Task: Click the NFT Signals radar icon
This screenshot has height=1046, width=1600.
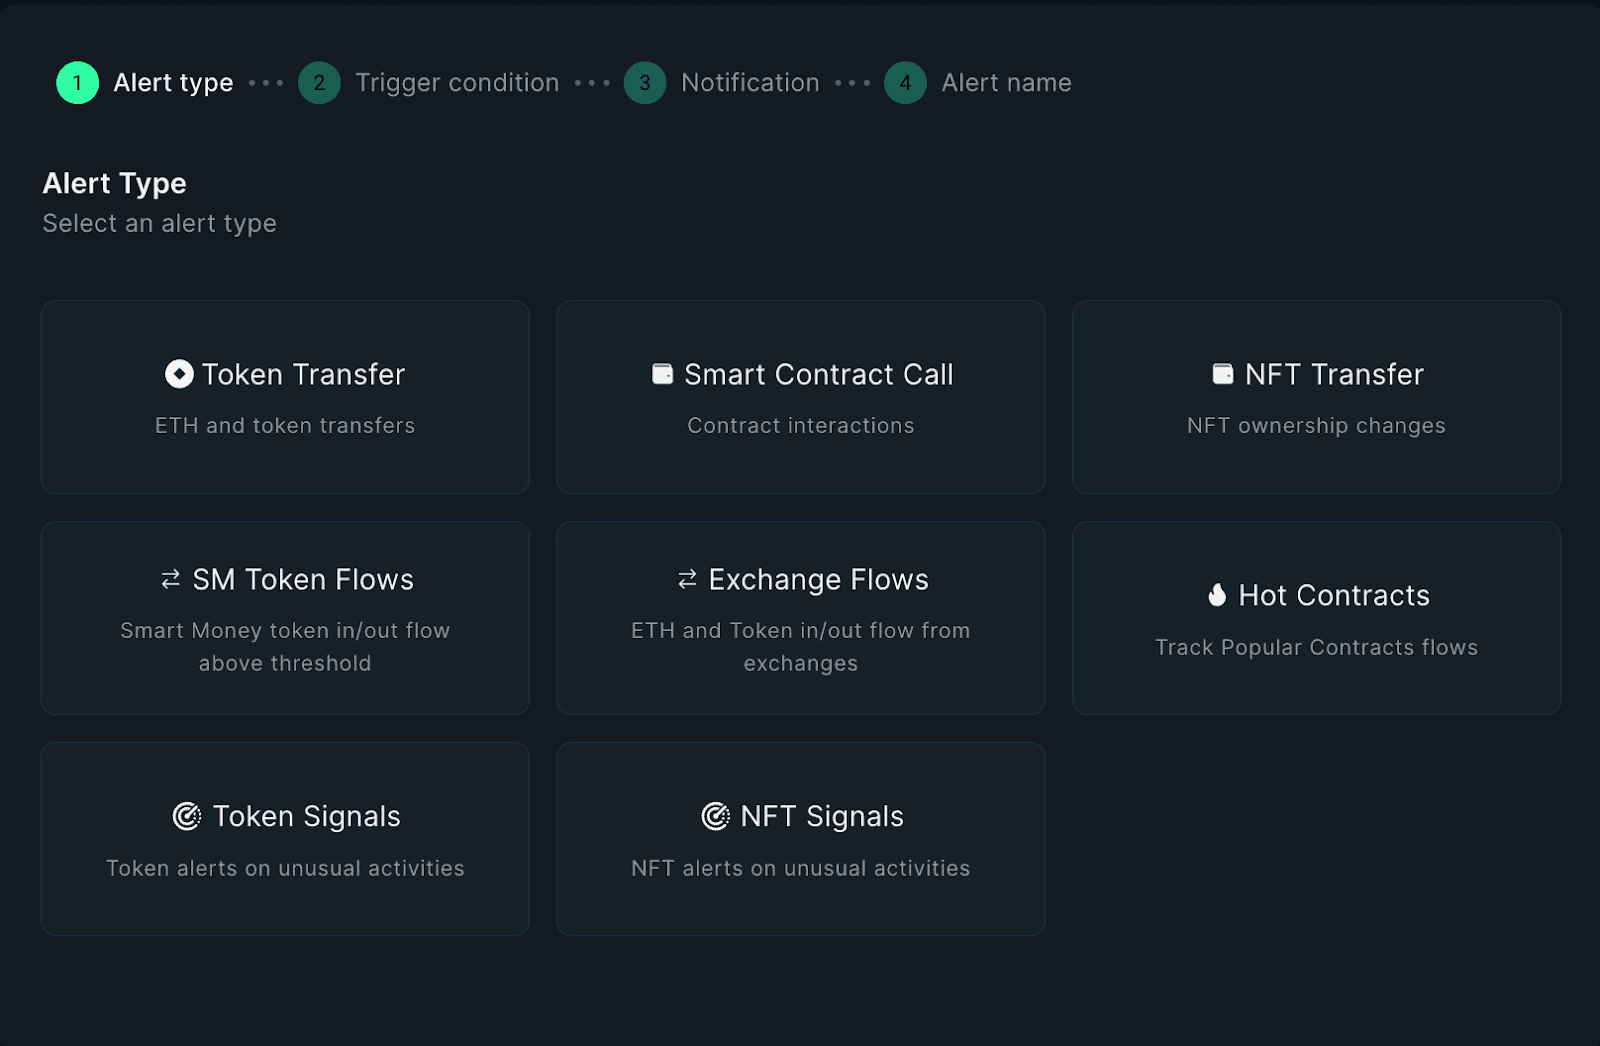Action: click(715, 816)
